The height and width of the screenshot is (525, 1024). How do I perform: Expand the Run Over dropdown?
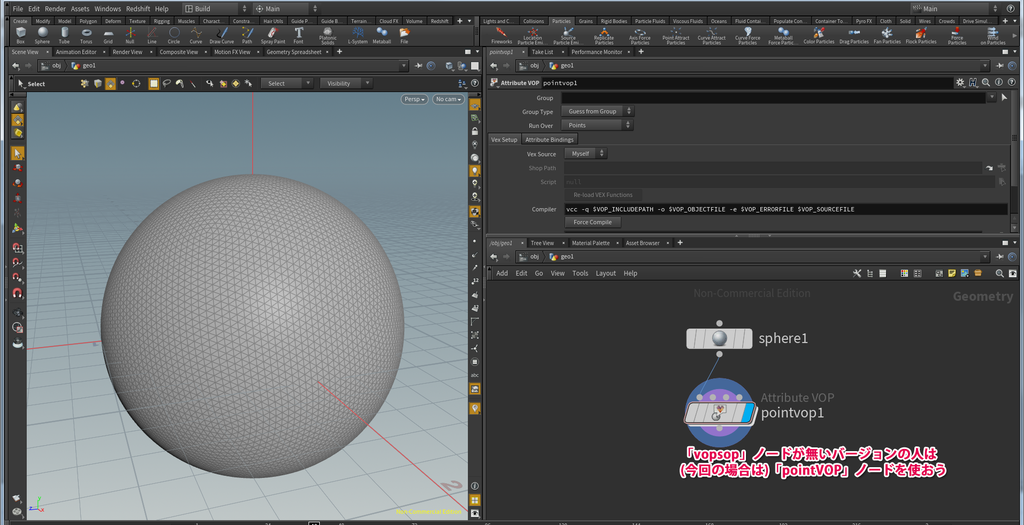597,125
